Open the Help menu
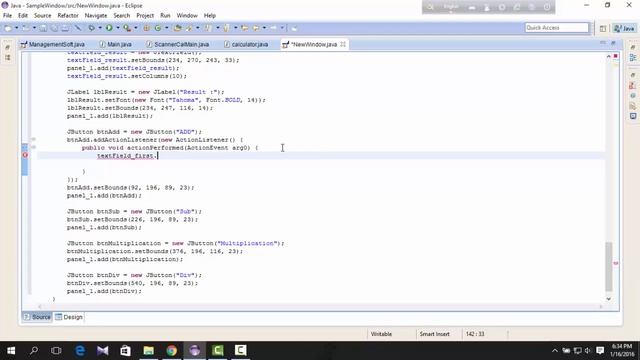 pyautogui.click(x=210, y=16)
